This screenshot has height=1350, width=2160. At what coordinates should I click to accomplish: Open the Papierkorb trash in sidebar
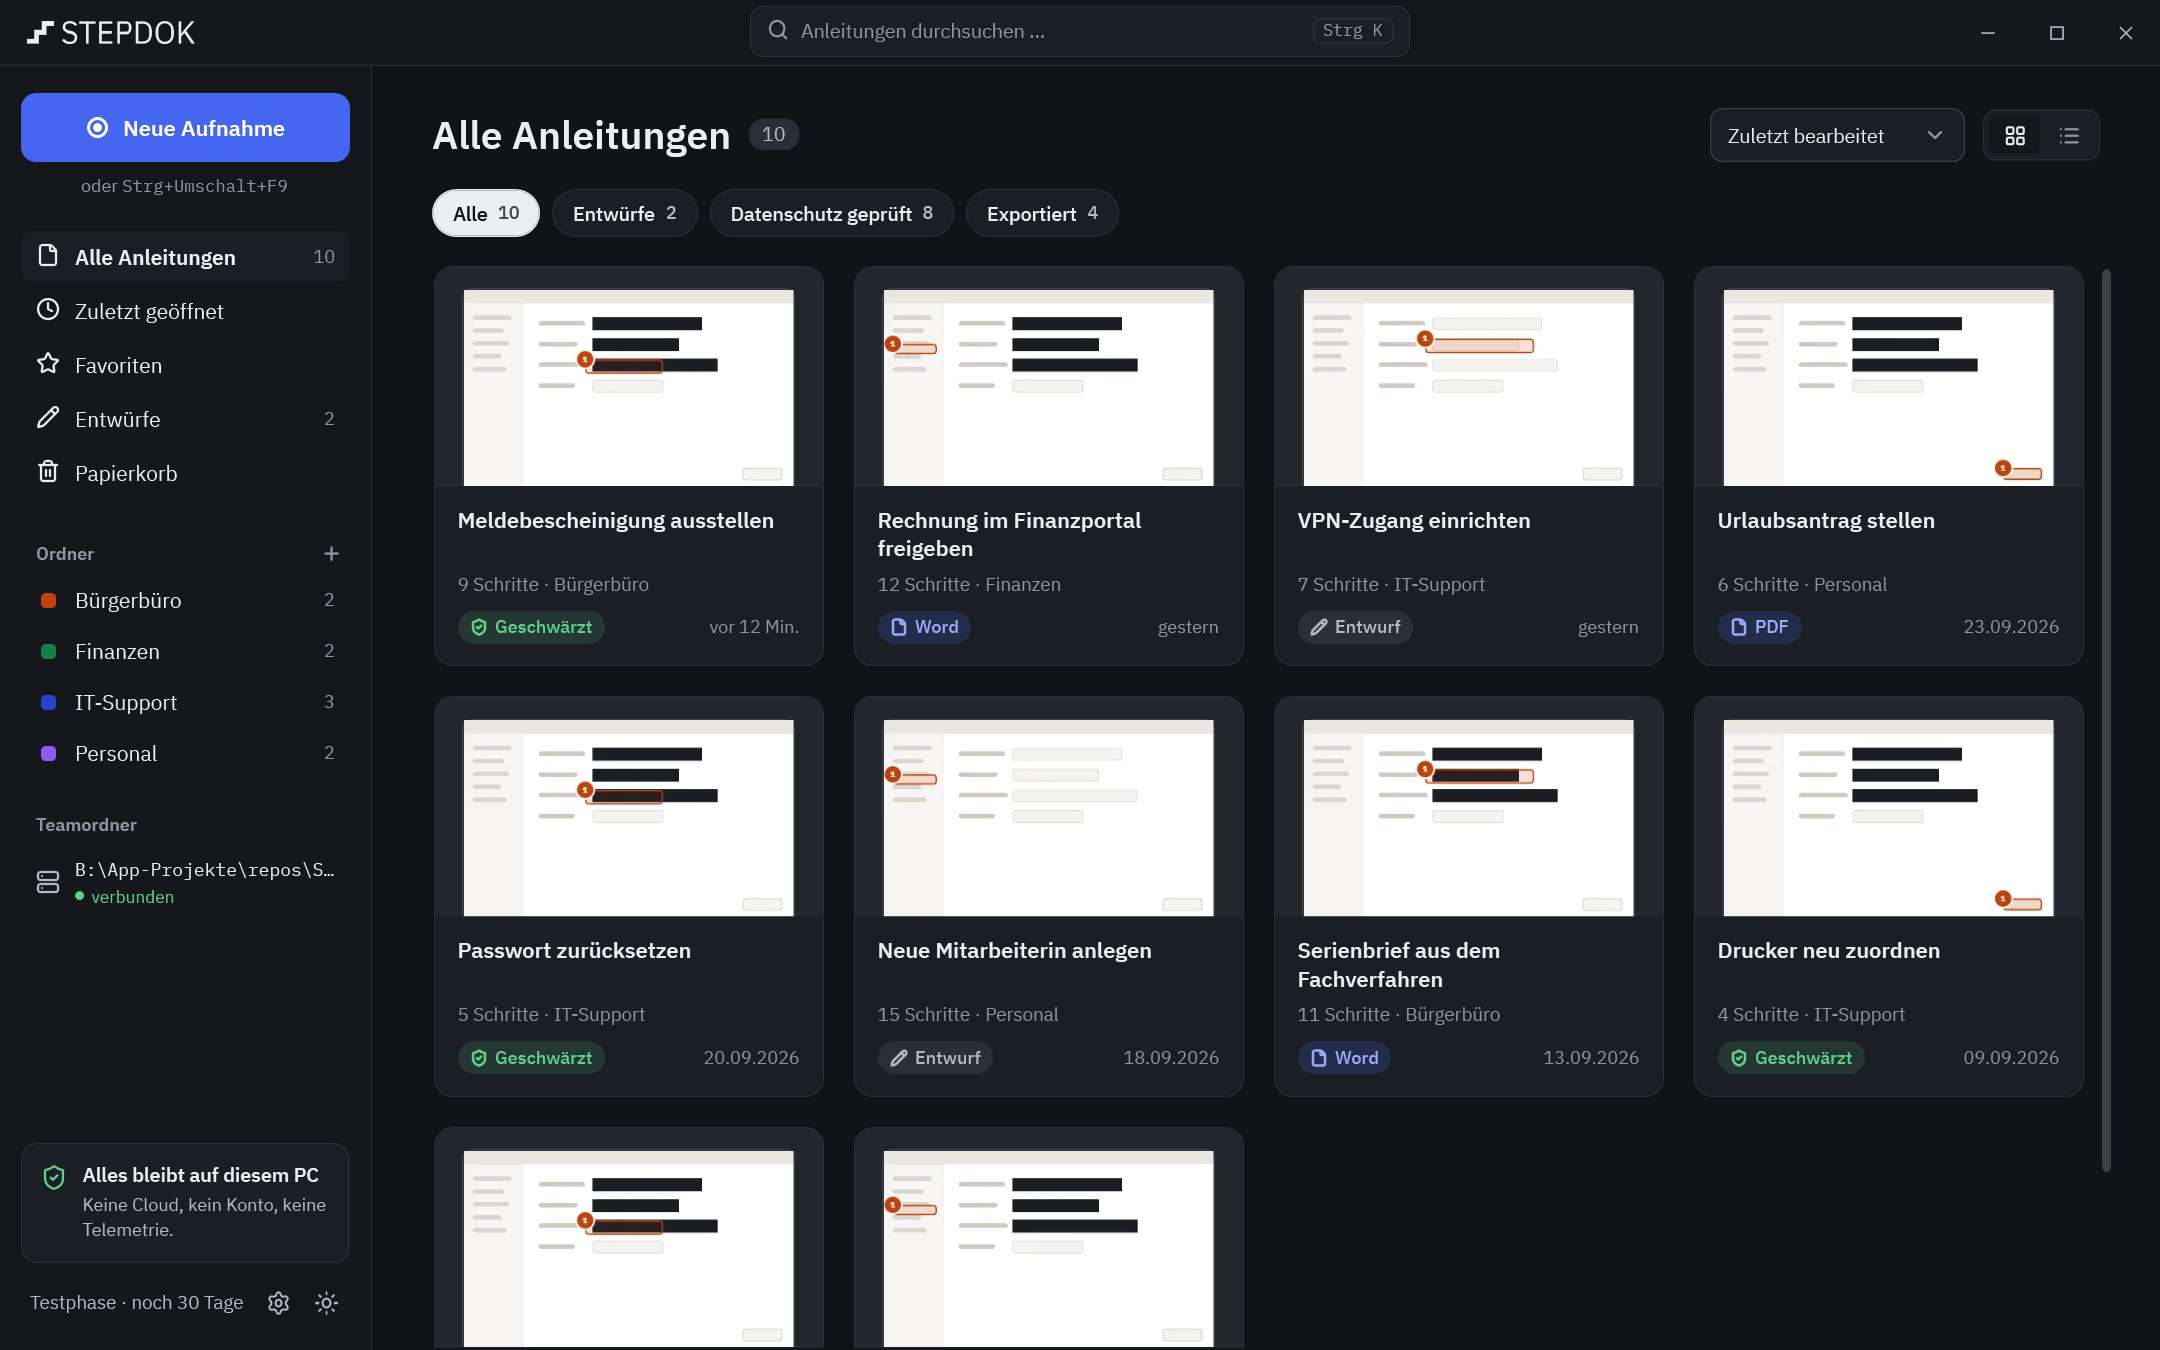[x=185, y=473]
